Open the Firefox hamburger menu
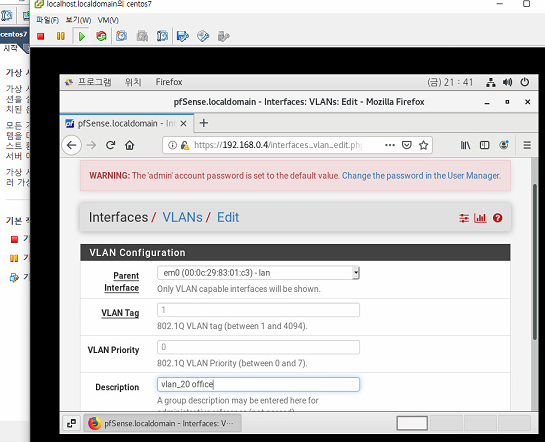Screen dimensions: 545x442 click(527, 145)
